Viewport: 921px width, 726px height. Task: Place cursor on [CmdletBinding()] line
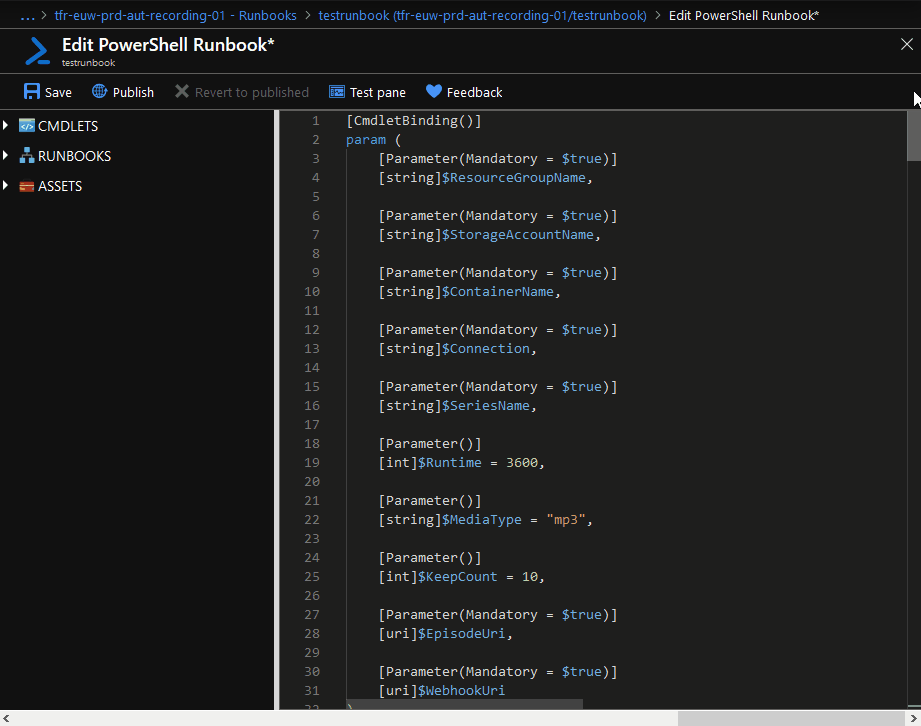414,121
